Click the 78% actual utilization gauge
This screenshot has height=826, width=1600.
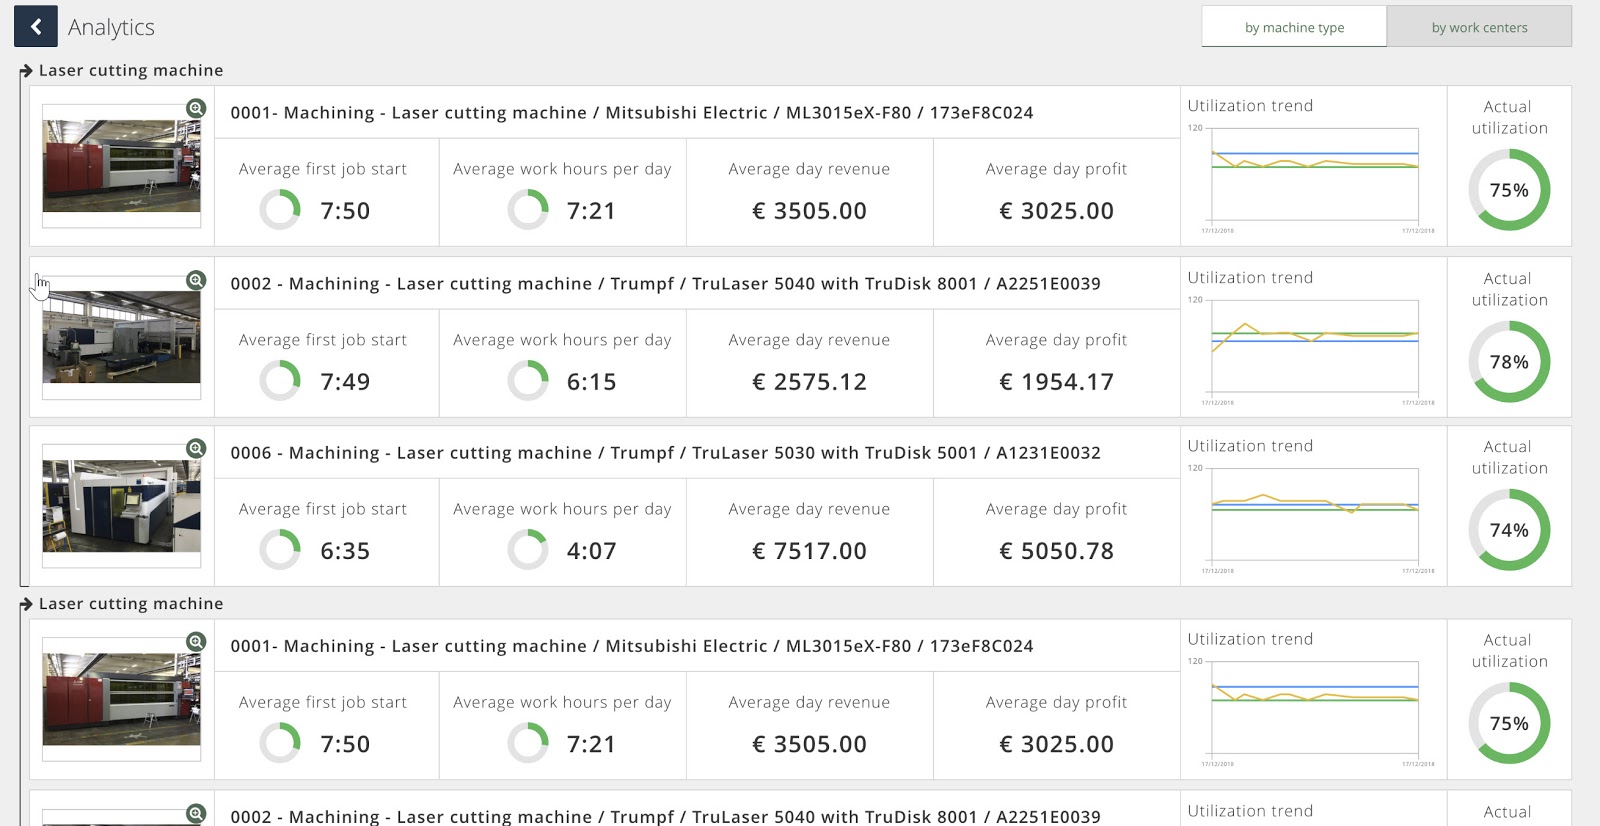pyautogui.click(x=1509, y=362)
